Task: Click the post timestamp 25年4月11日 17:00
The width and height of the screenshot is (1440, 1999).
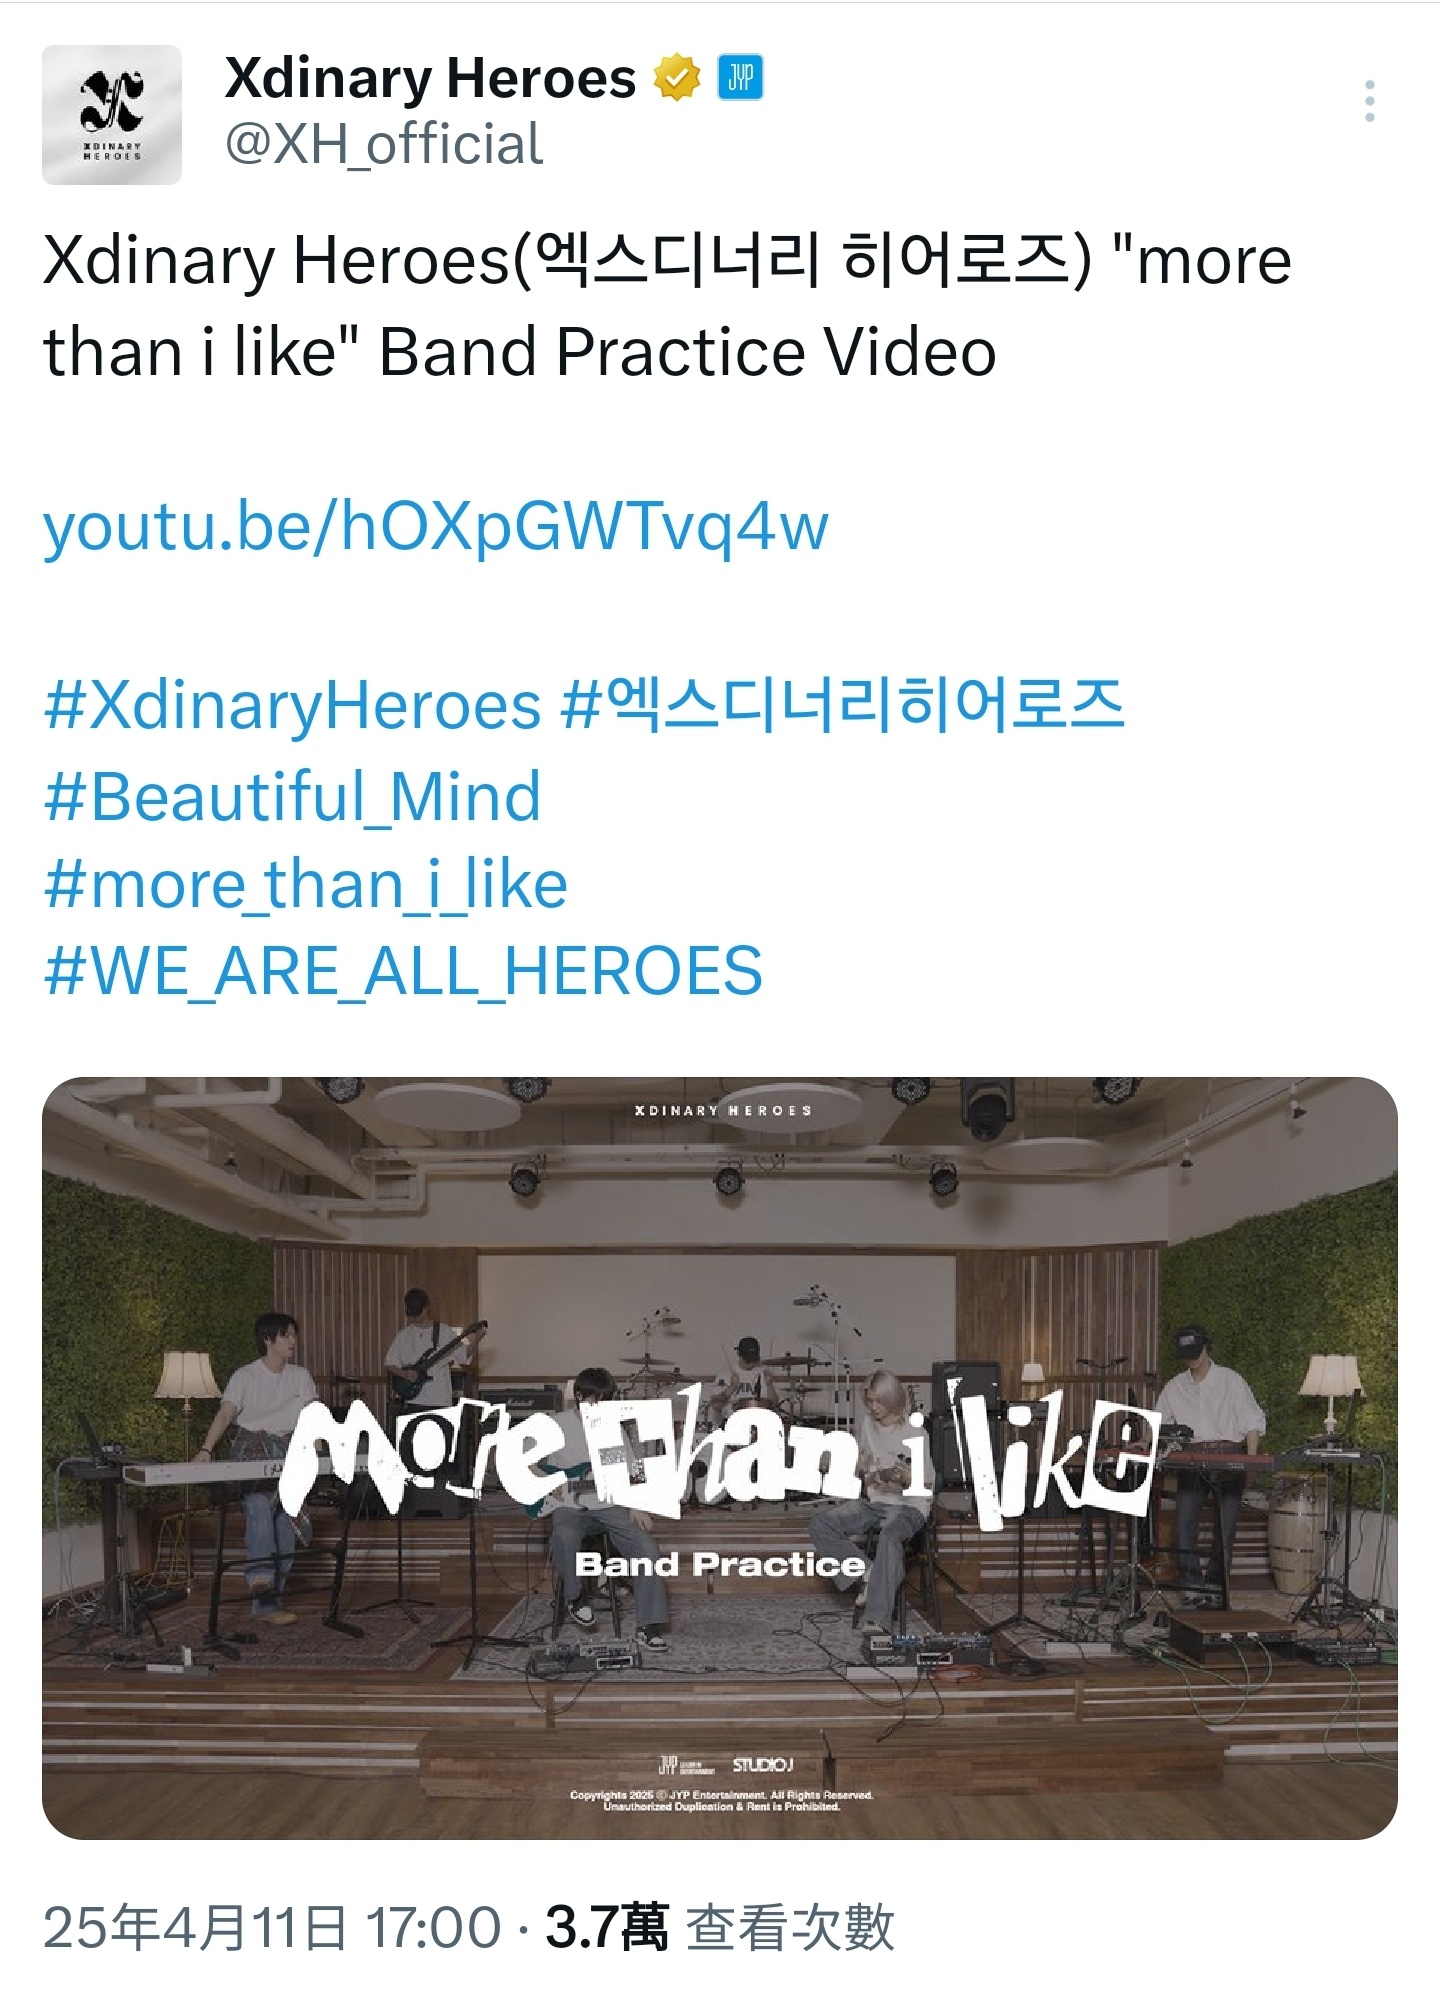Action: 272,1927
